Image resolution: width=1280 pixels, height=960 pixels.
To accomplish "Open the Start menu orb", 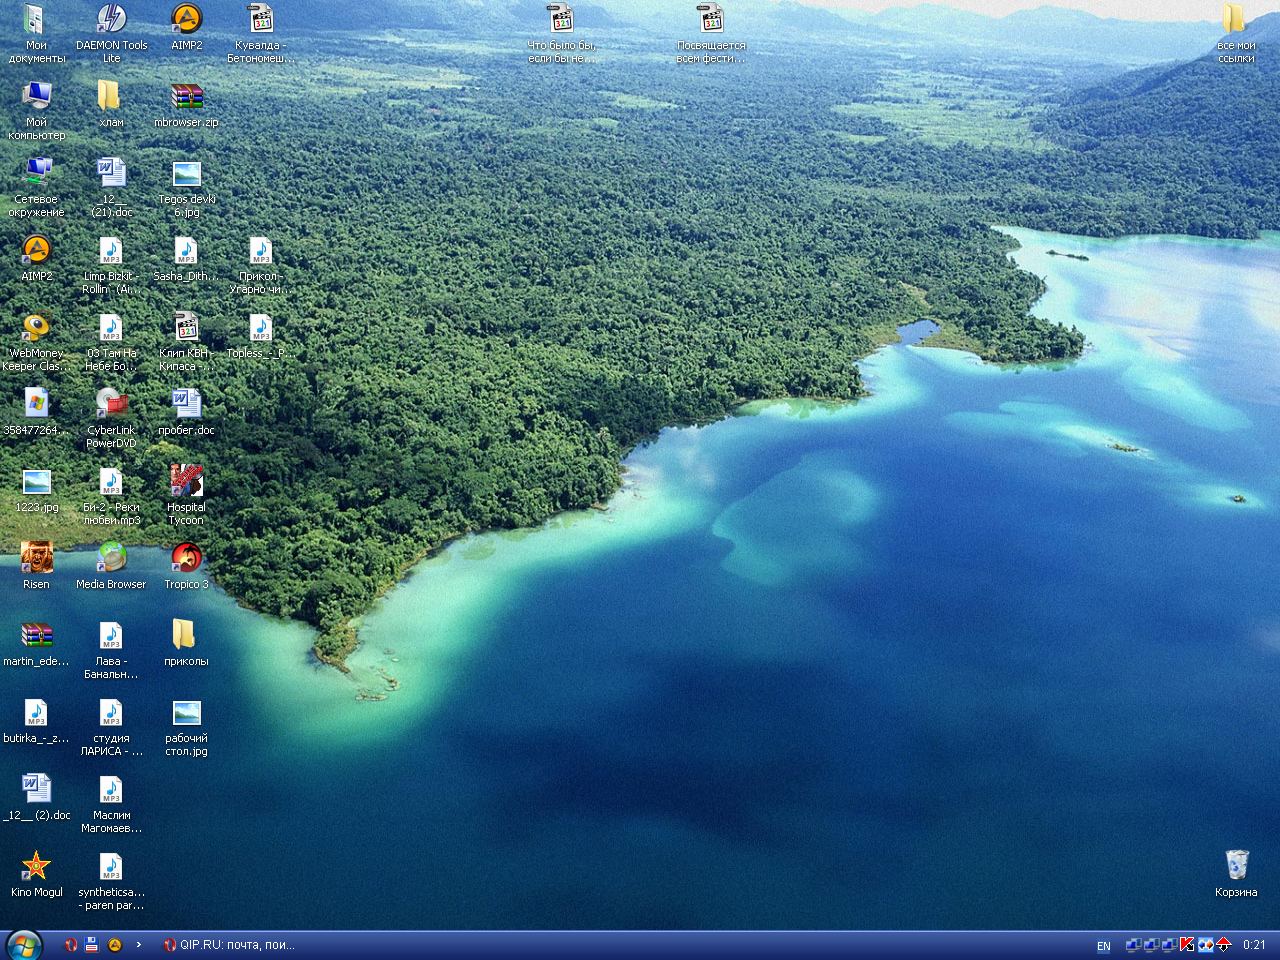I will tap(23, 944).
